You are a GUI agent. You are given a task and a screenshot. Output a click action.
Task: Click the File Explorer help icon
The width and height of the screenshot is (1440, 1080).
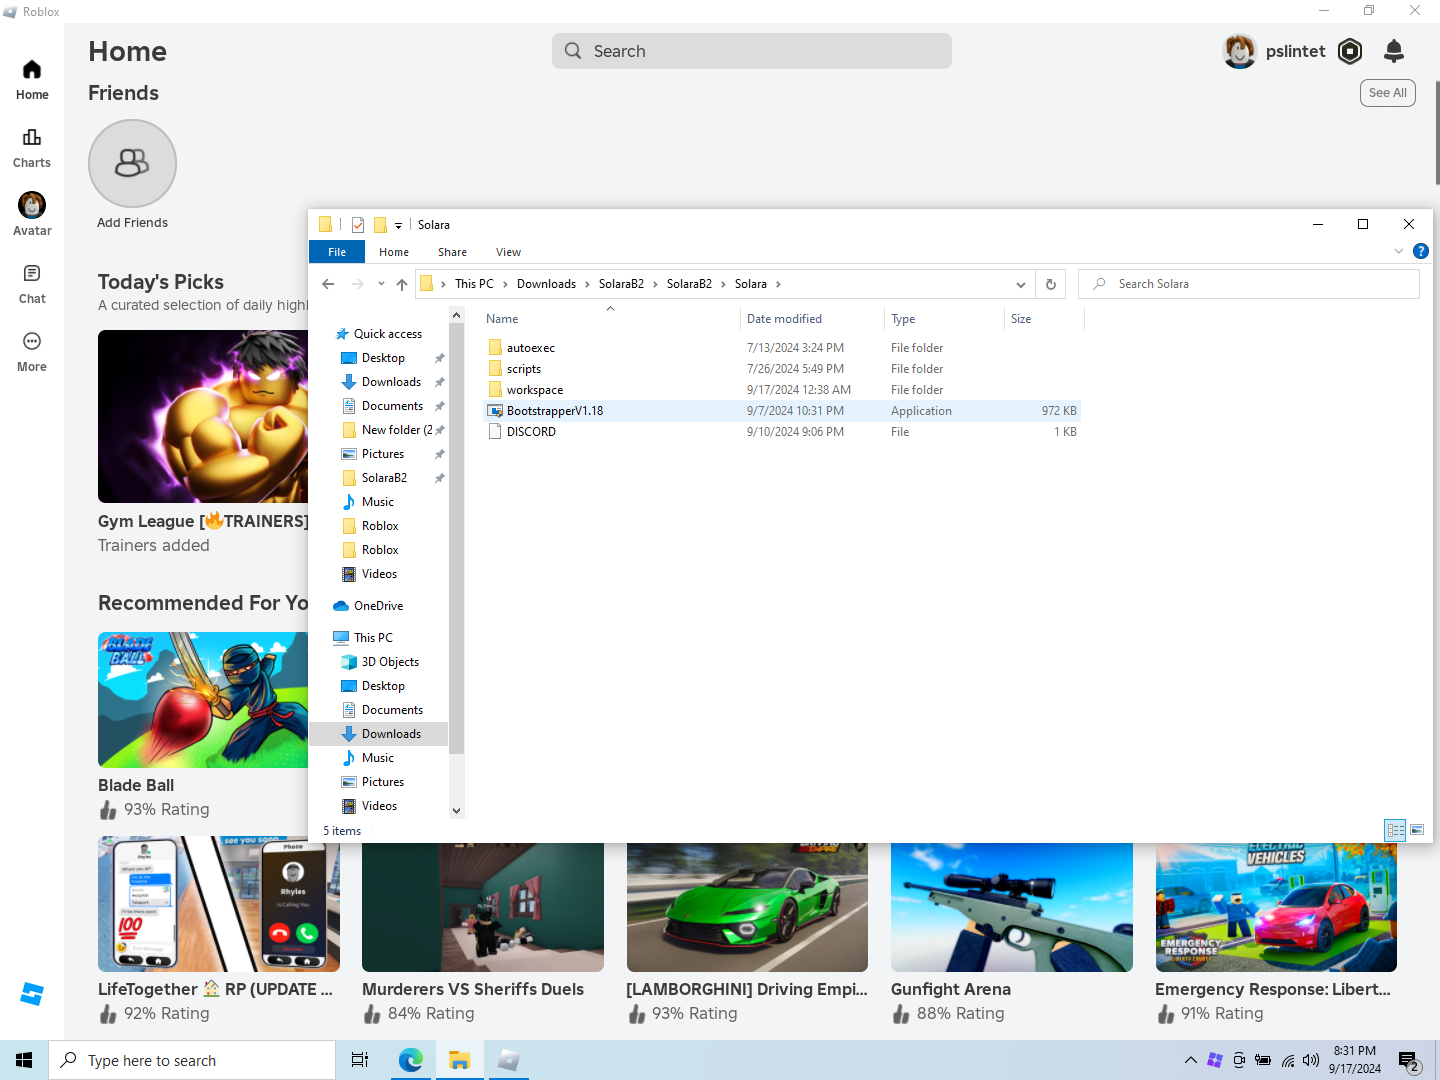[x=1420, y=251]
